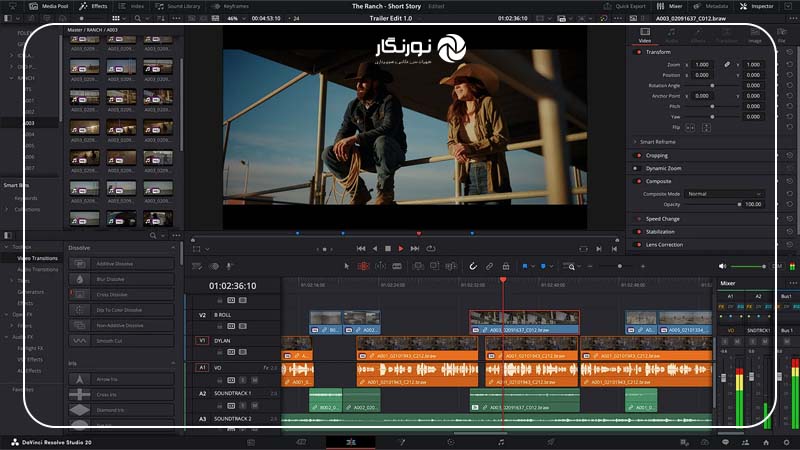Toggle the Transform enable switch

coord(638,52)
